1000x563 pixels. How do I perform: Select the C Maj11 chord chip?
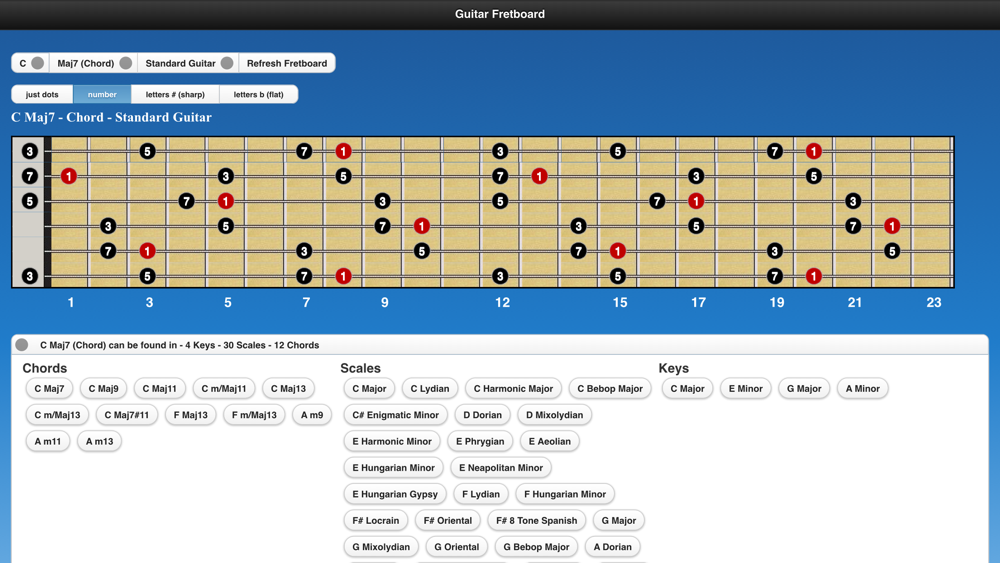point(159,388)
